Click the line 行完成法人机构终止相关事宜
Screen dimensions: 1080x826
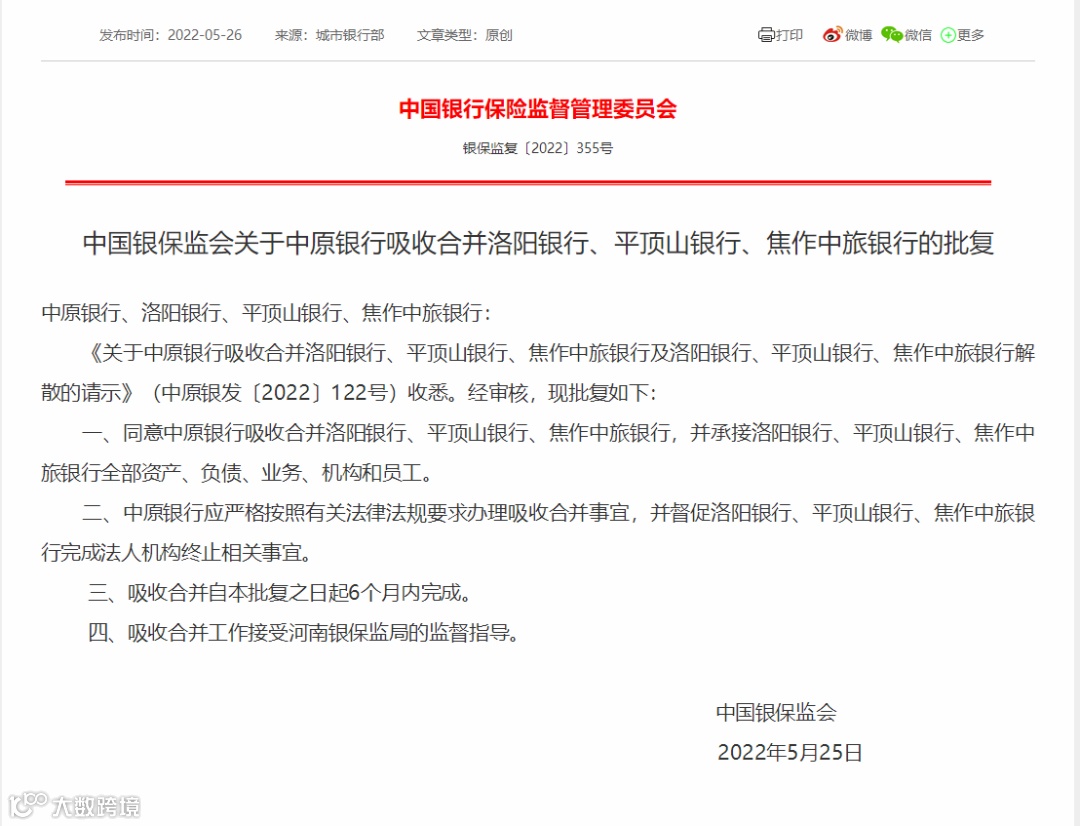coord(177,553)
